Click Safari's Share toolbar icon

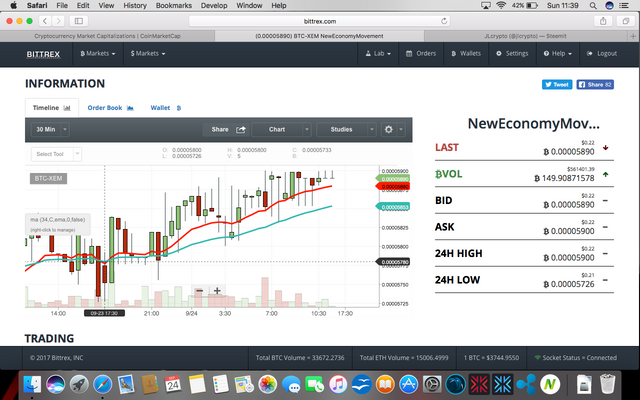coord(603,21)
